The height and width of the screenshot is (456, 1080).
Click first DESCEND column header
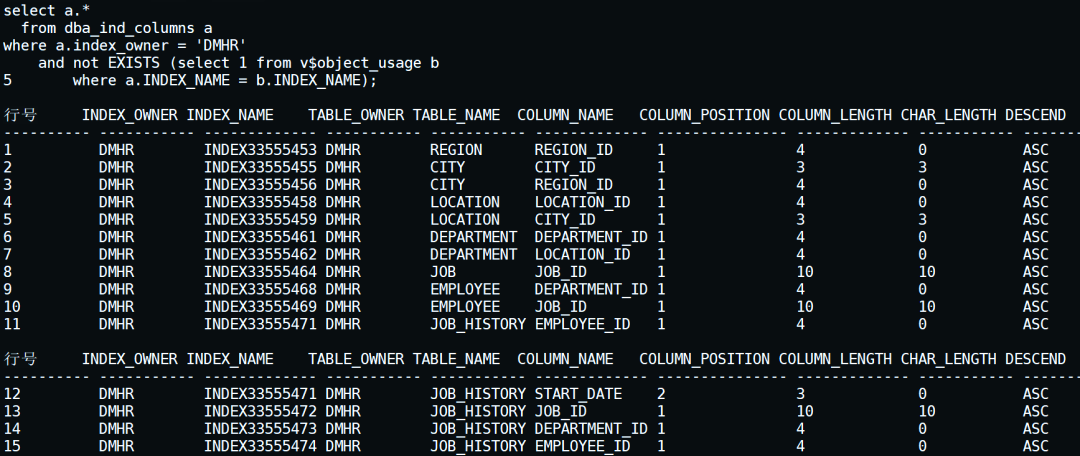(x=1035, y=115)
